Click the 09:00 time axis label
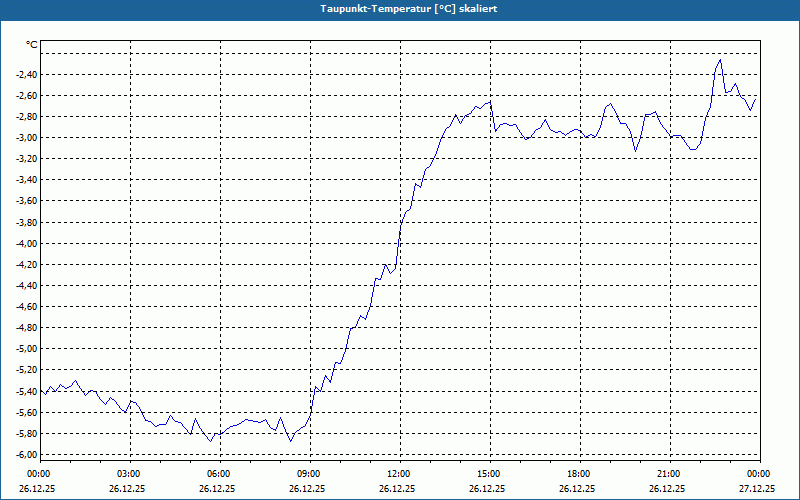Screen dimensions: 800x500 click(x=310, y=474)
